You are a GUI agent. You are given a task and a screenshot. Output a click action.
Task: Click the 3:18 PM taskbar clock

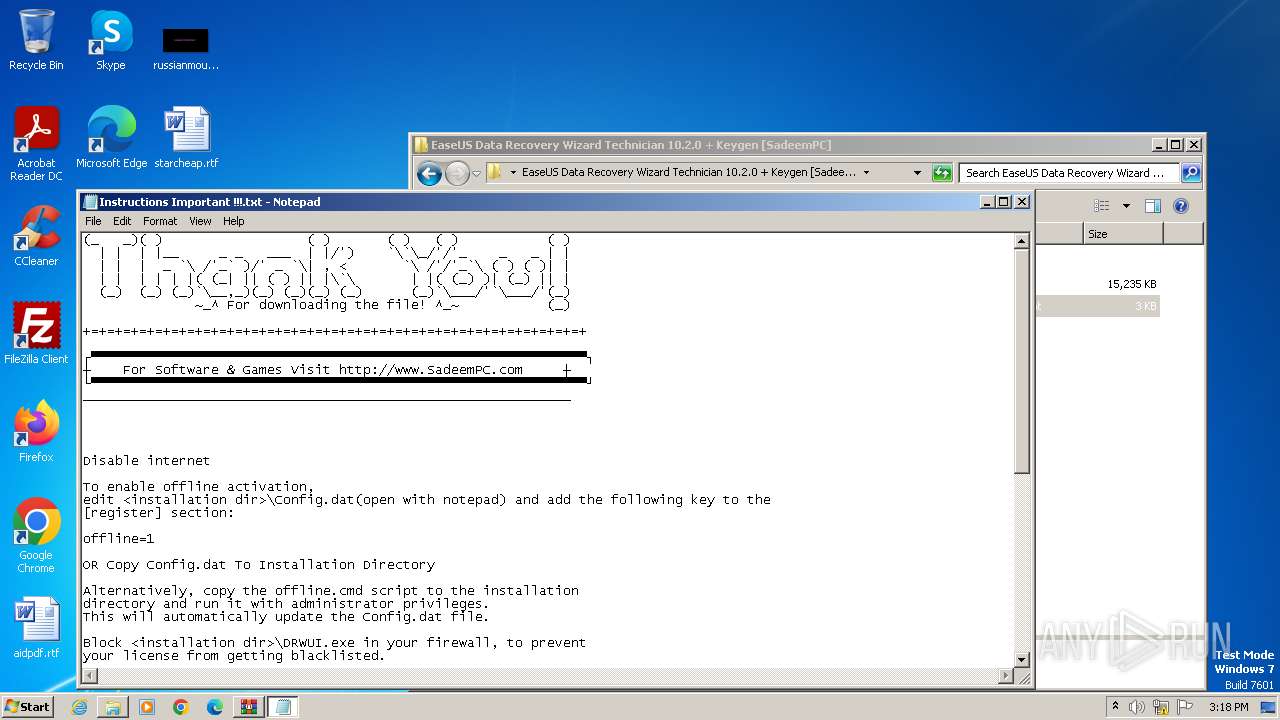pyautogui.click(x=1228, y=707)
